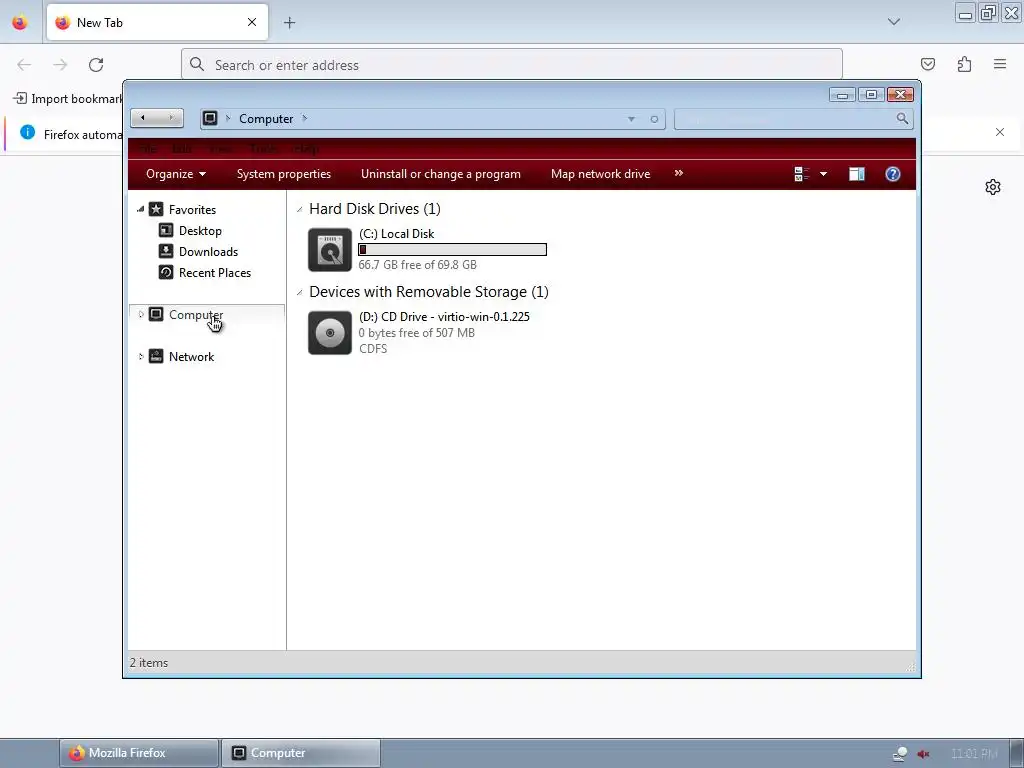
Task: Open Firefox View icon
Action: click(x=20, y=23)
